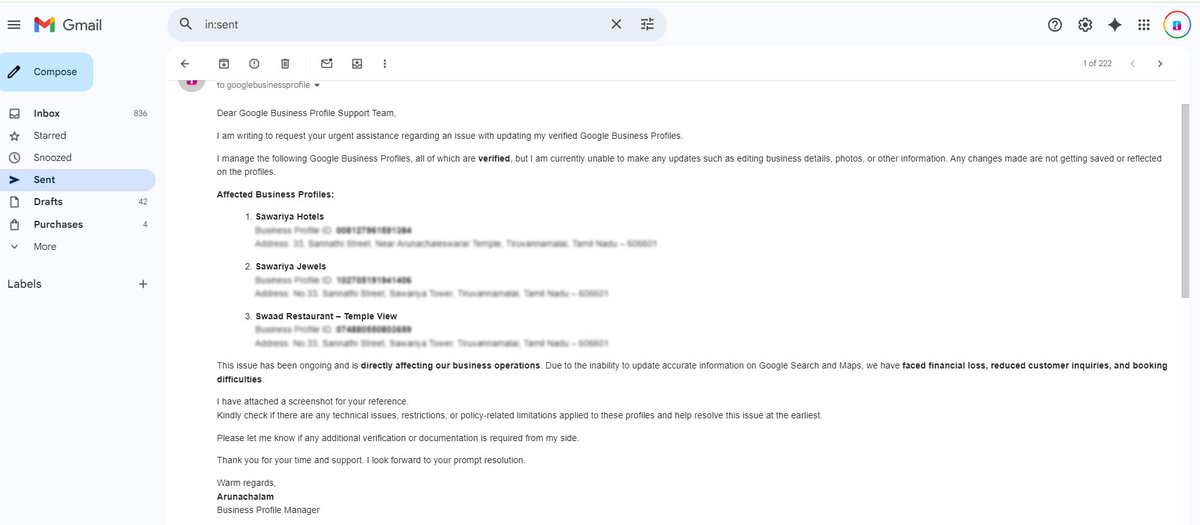Go back to Sent list arrow
The image size is (1200, 525).
[x=185, y=64]
